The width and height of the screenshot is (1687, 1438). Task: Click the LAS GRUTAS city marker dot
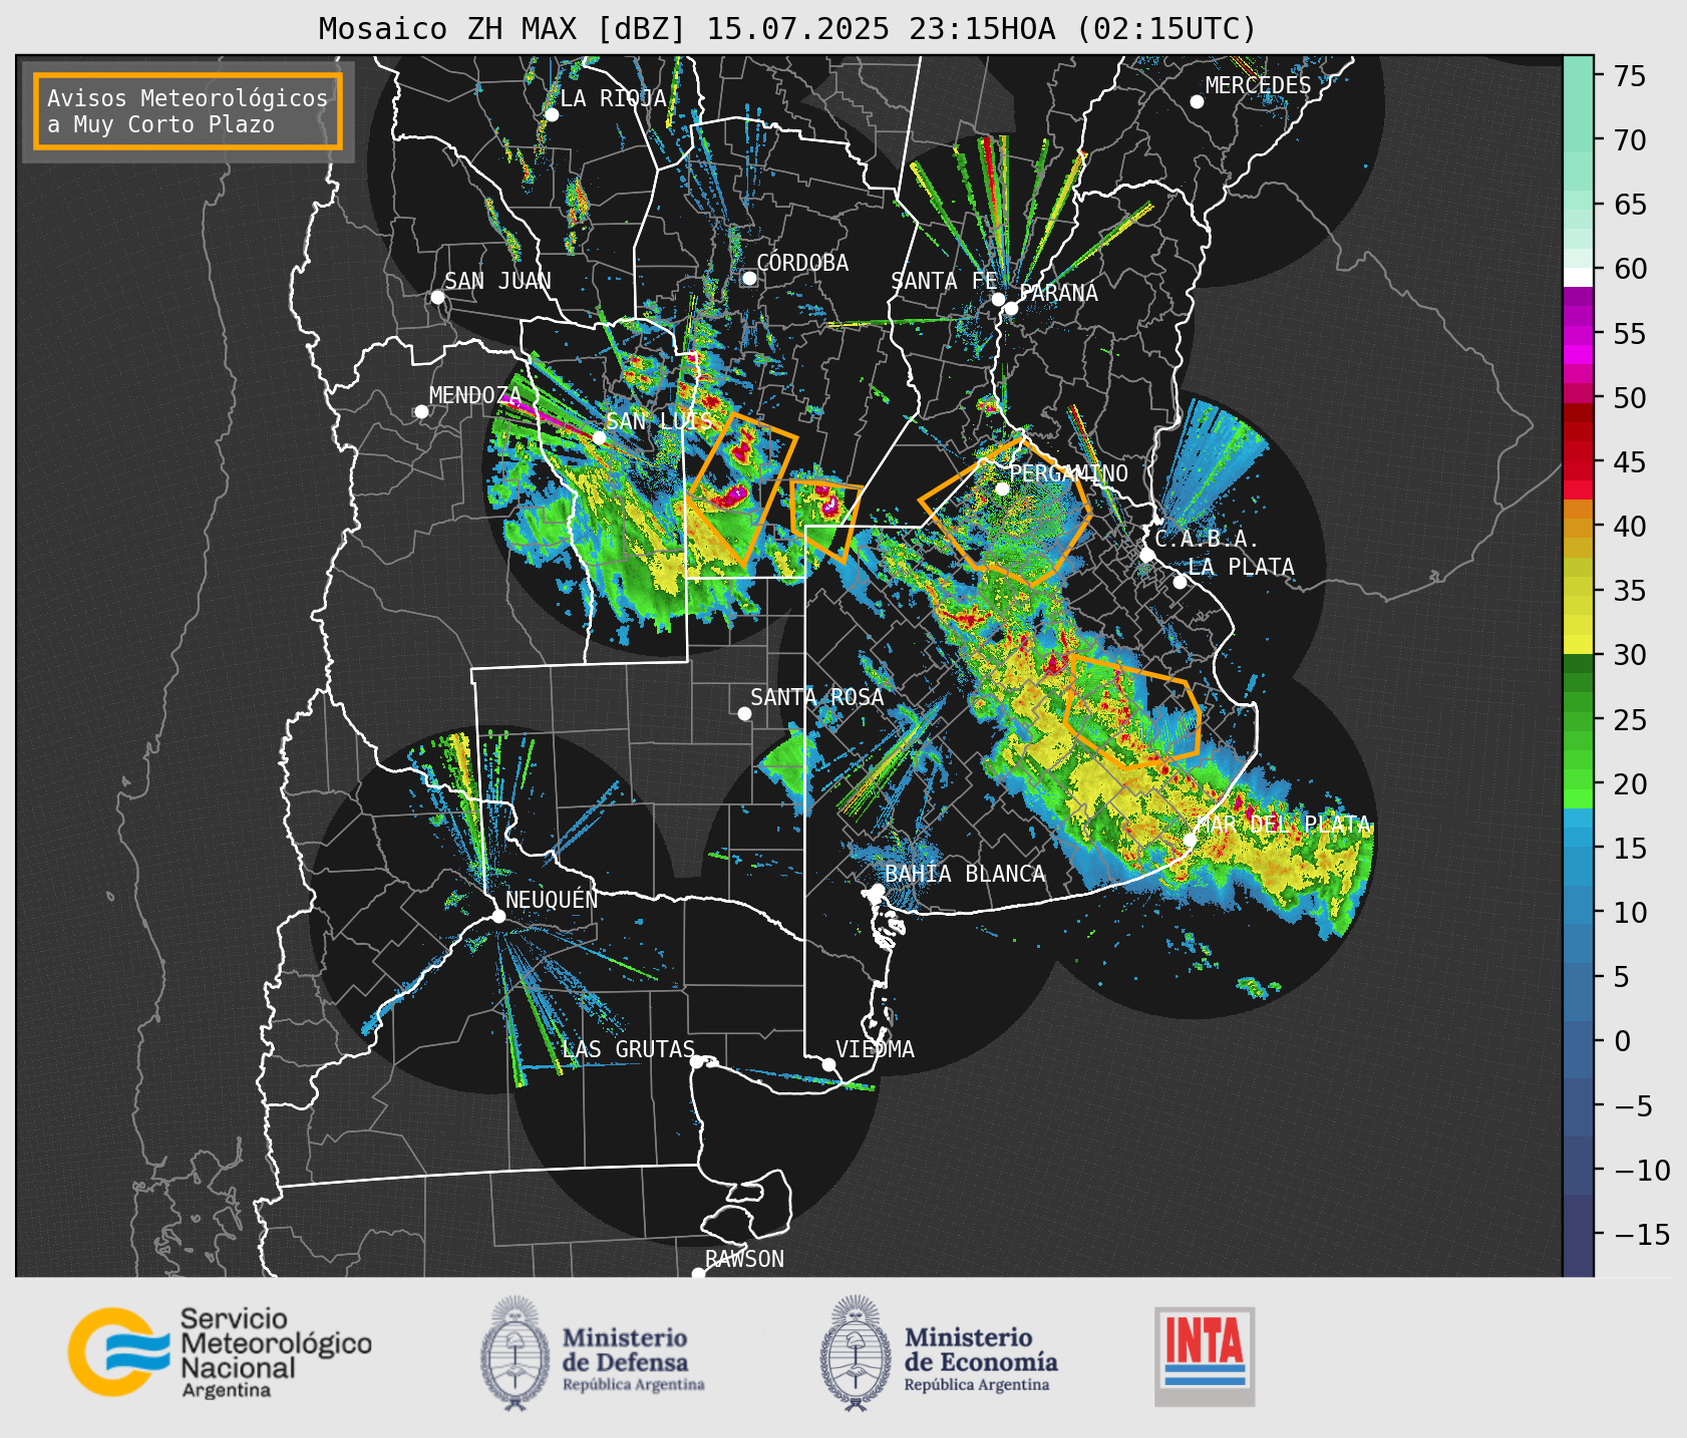697,1062
